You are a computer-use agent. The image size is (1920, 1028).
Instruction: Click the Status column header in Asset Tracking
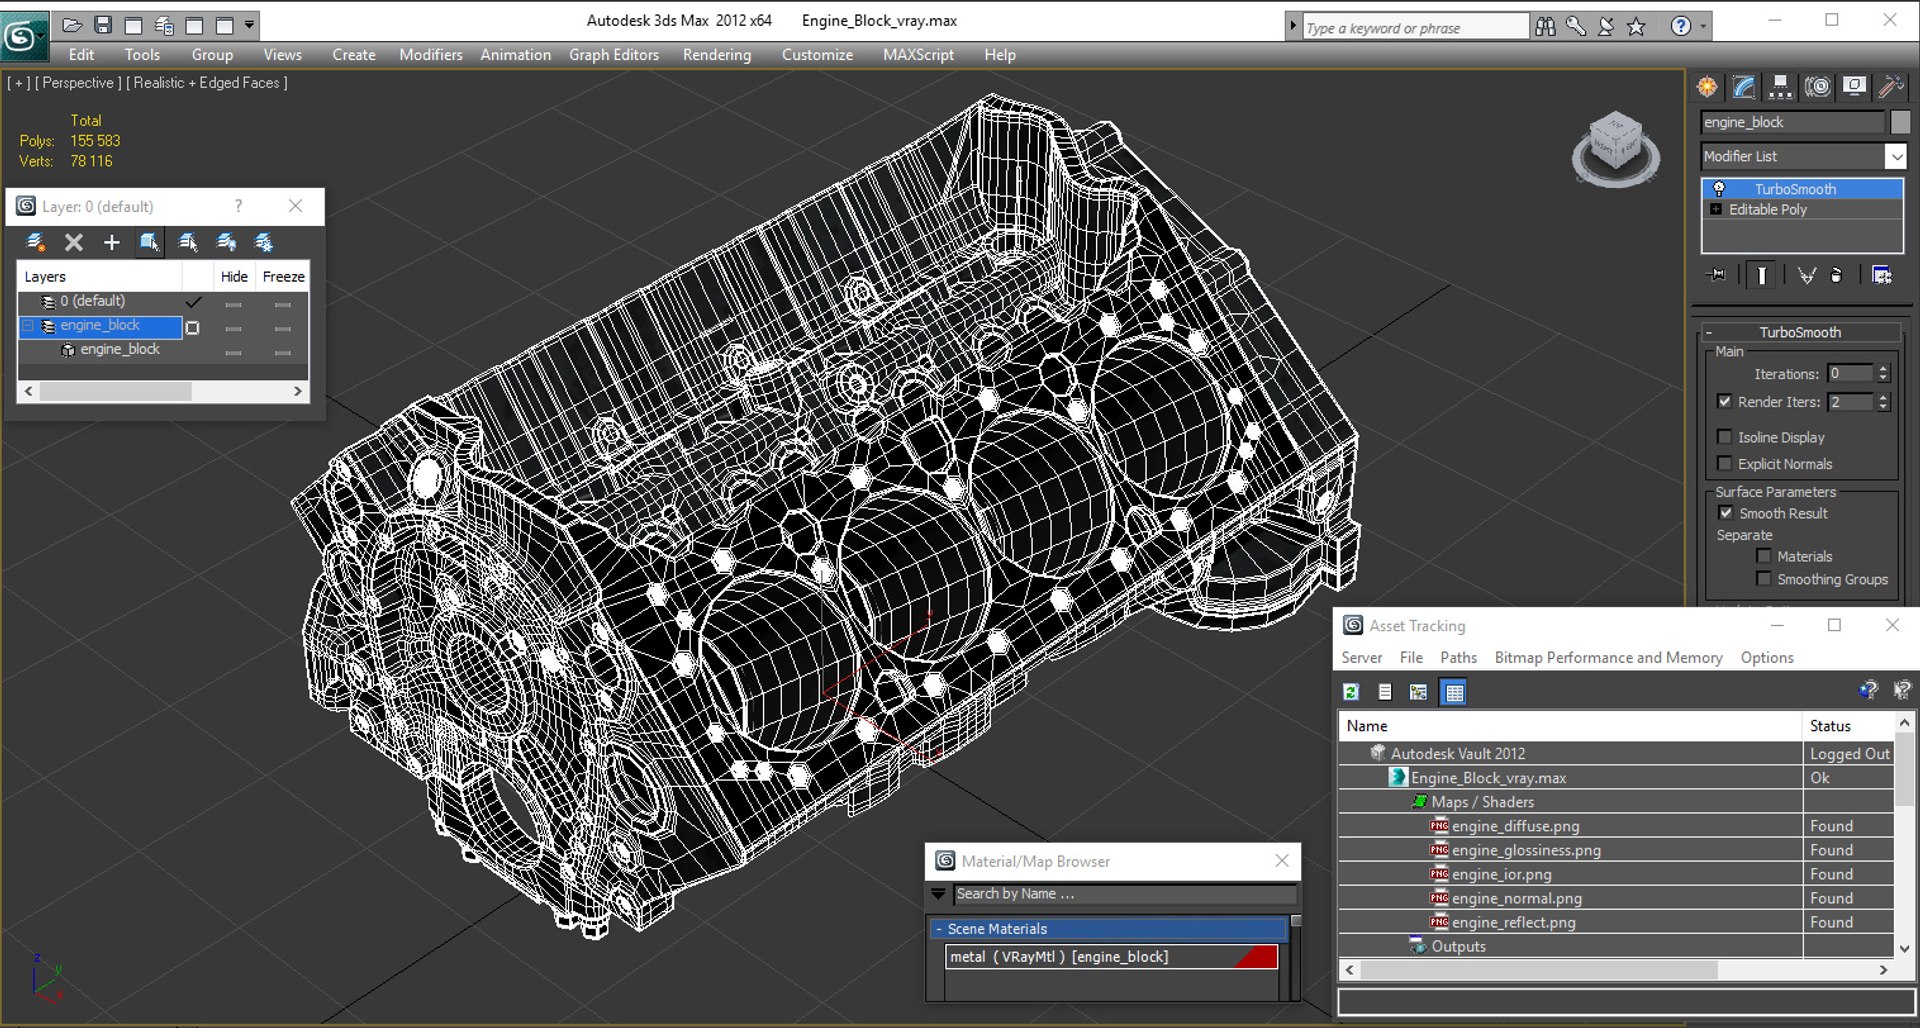point(1849,725)
